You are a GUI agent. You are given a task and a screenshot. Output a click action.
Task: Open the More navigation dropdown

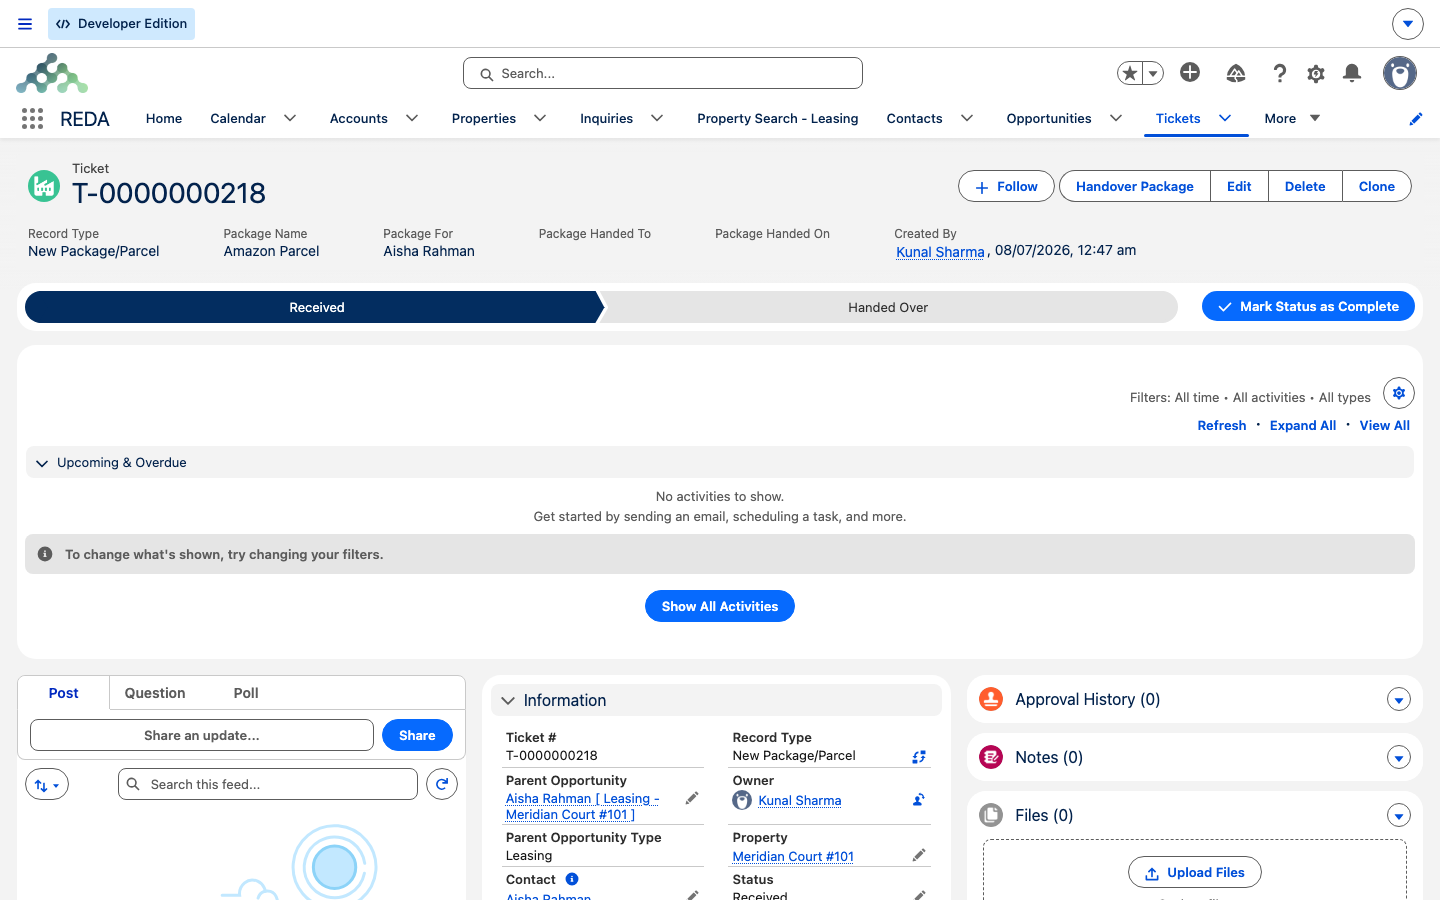tap(1292, 118)
